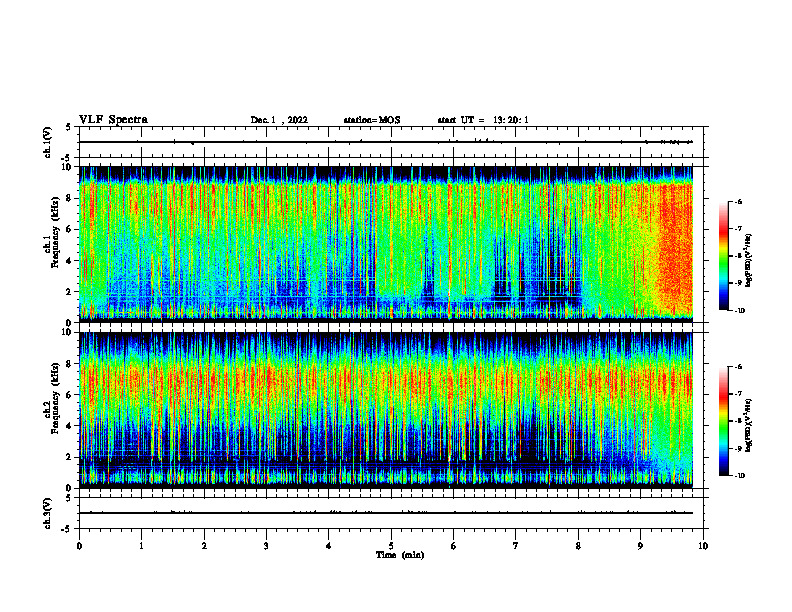Click the "VLF Spectra" title text
The image size is (792, 612).
[113, 120]
